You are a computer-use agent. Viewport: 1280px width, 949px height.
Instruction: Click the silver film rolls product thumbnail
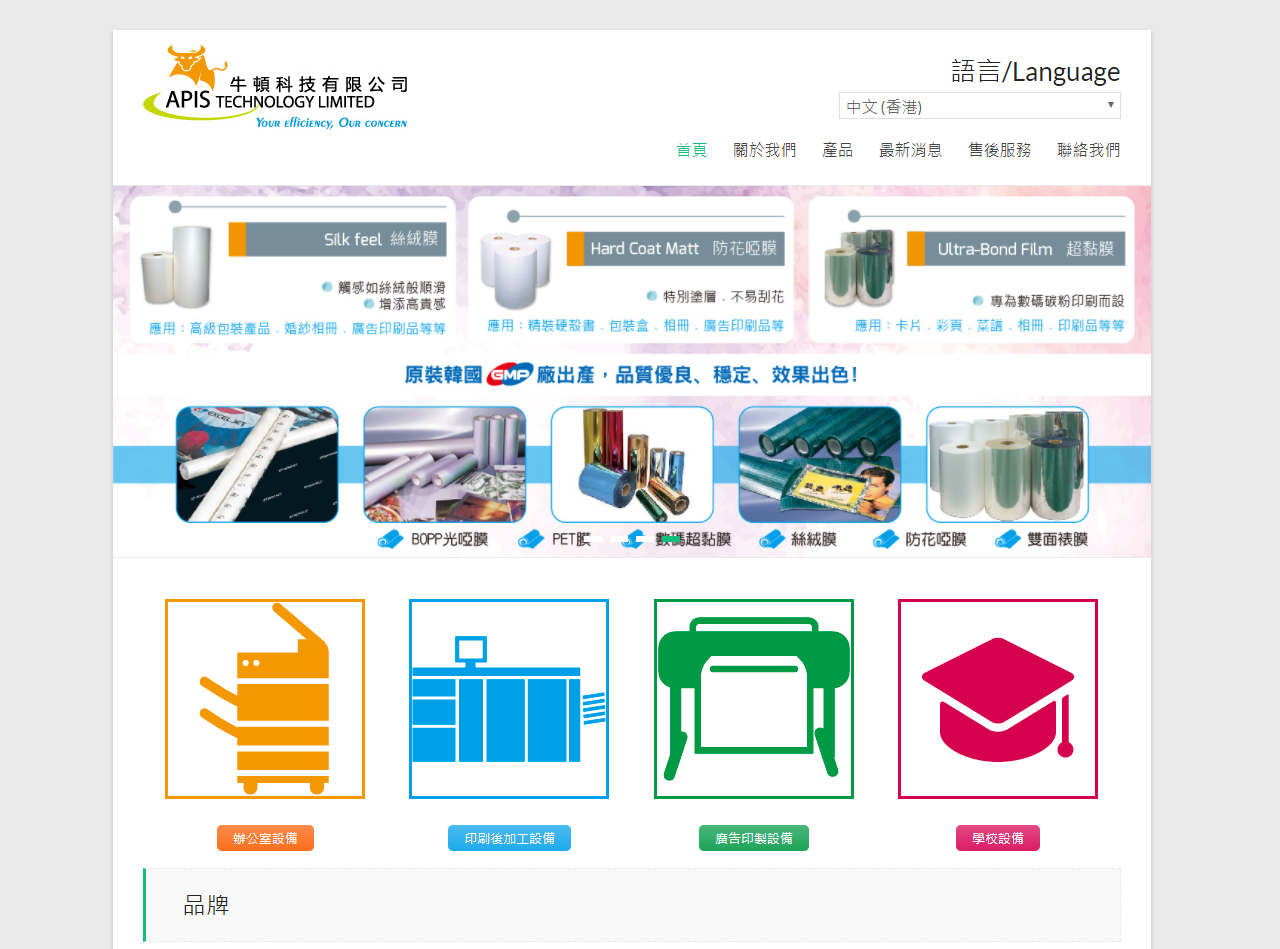tap(445, 464)
